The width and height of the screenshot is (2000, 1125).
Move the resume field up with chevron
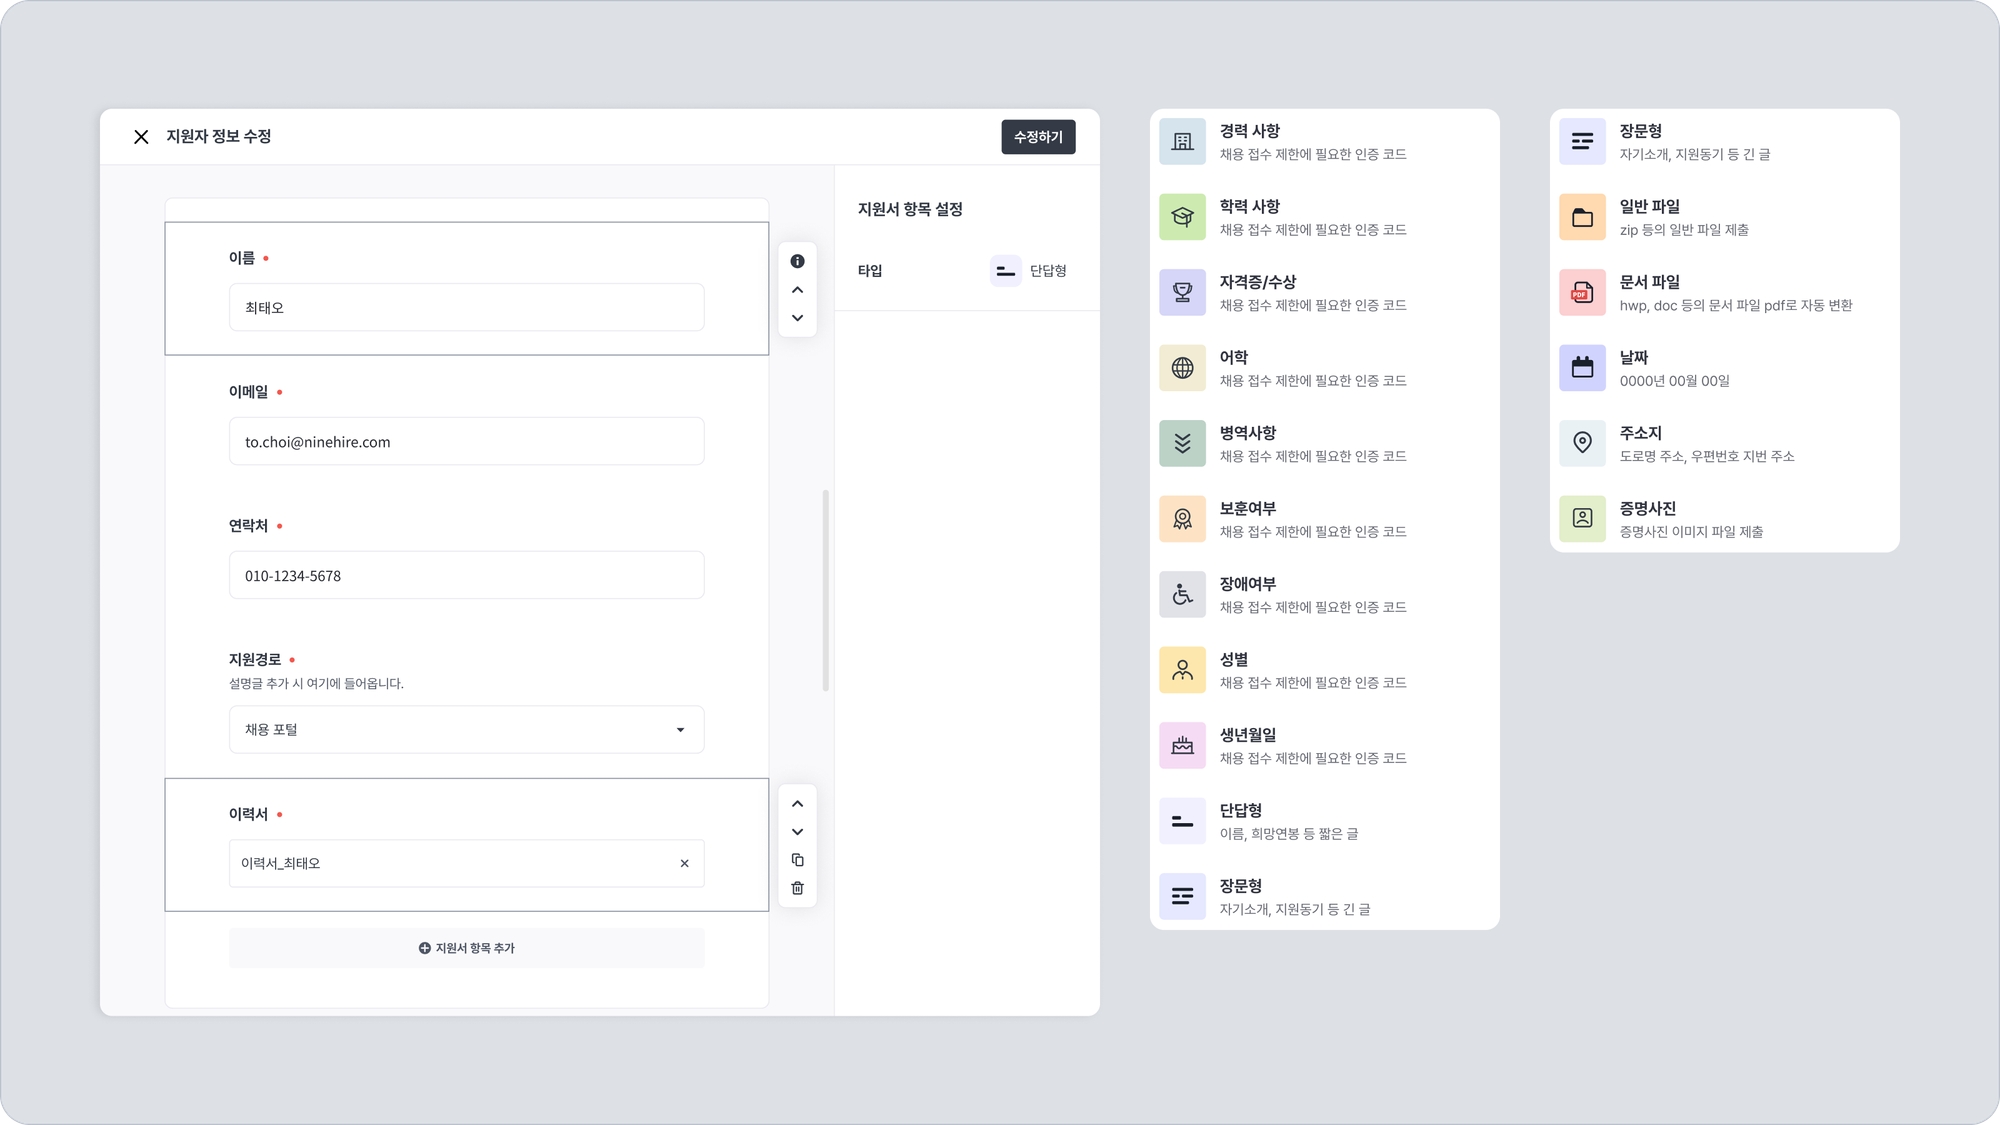(797, 804)
